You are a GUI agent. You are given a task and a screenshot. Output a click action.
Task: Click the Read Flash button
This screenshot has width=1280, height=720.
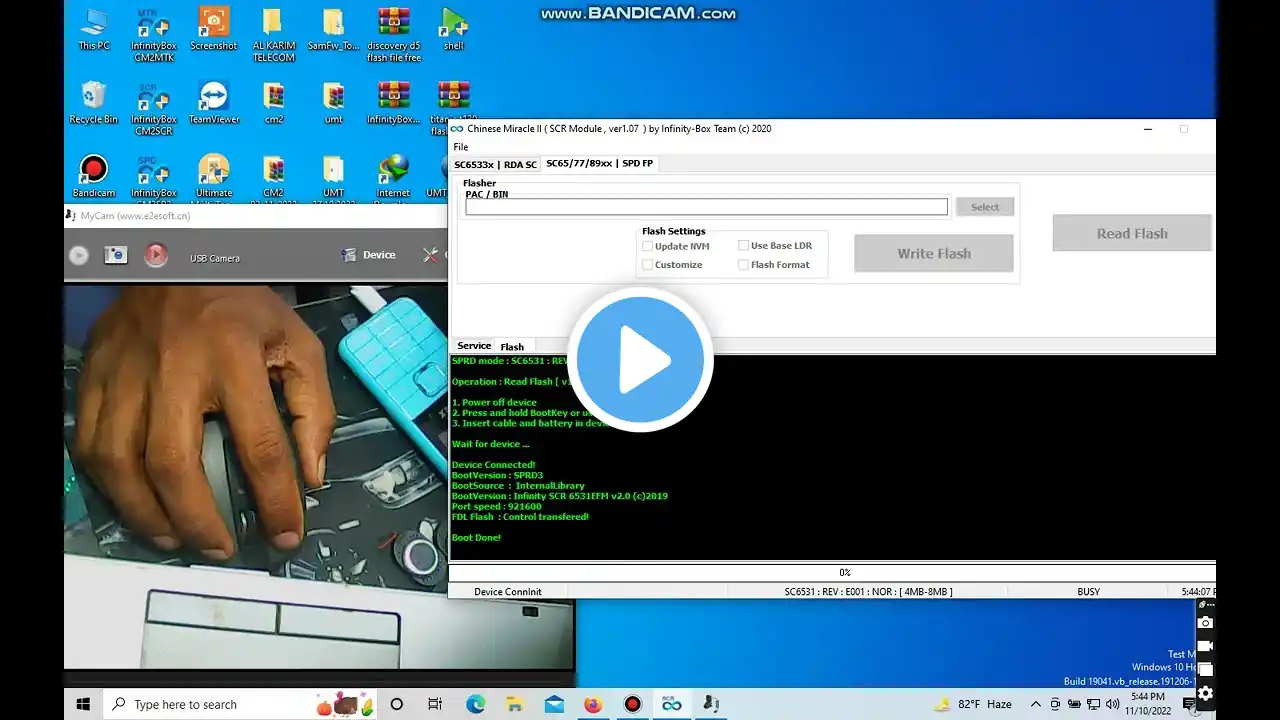(x=1132, y=233)
